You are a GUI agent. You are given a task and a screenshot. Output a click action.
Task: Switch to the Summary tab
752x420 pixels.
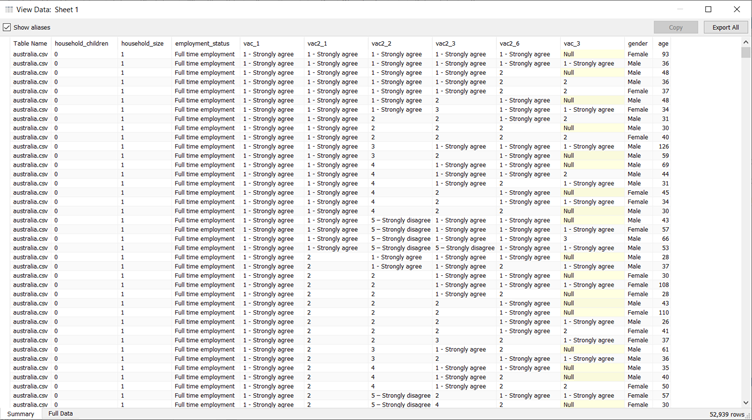(x=20, y=413)
